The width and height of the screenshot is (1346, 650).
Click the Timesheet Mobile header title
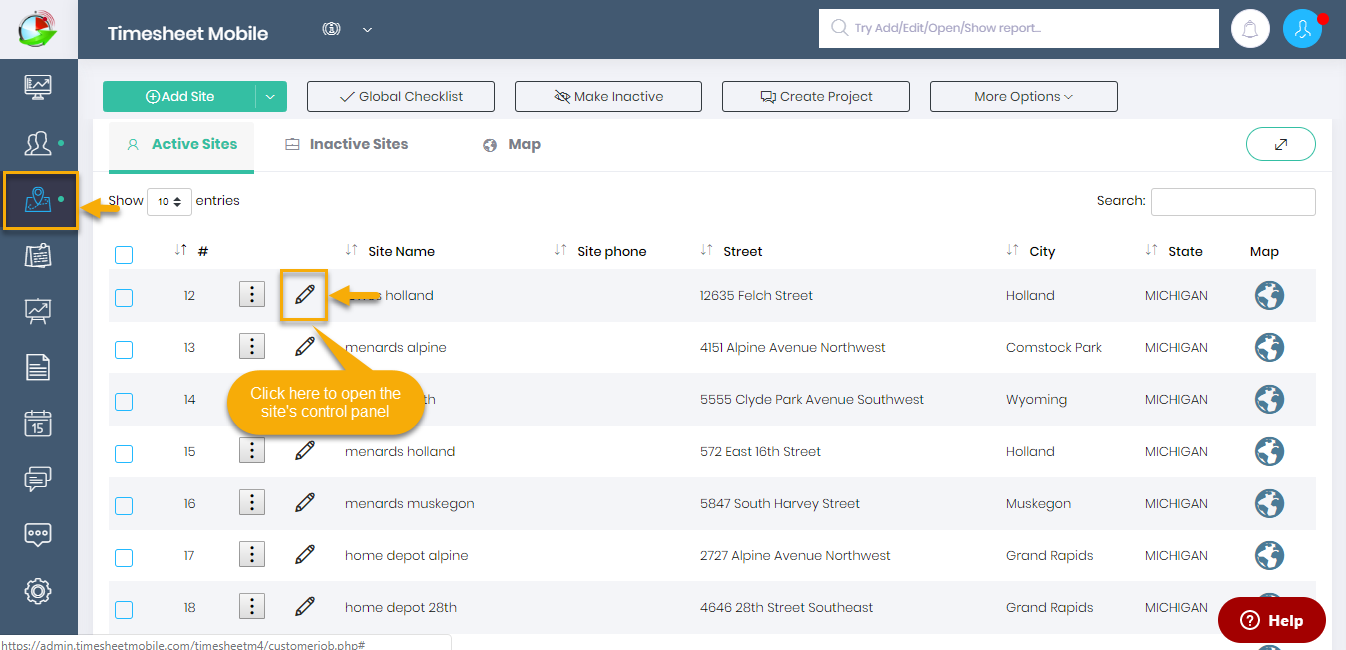coord(188,33)
